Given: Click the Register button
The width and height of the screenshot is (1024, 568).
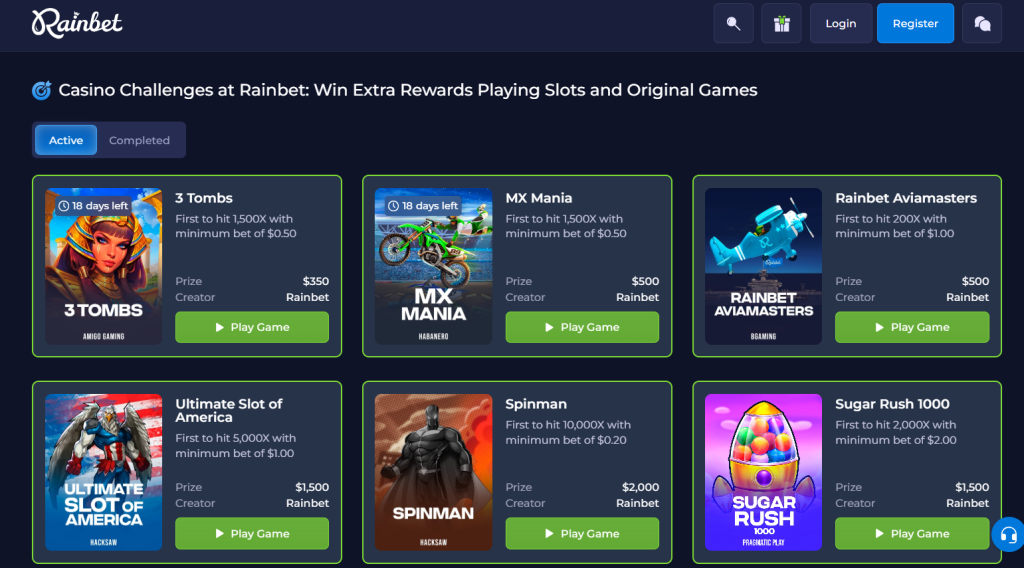Looking at the screenshot, I should pos(915,24).
